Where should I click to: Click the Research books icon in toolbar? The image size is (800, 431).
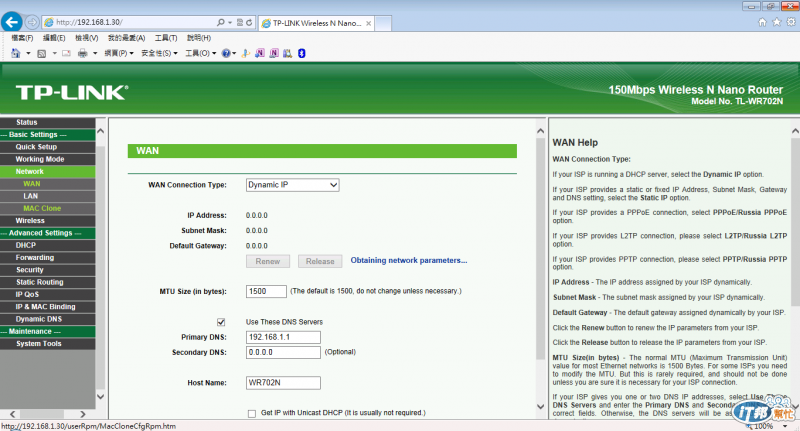click(x=288, y=53)
